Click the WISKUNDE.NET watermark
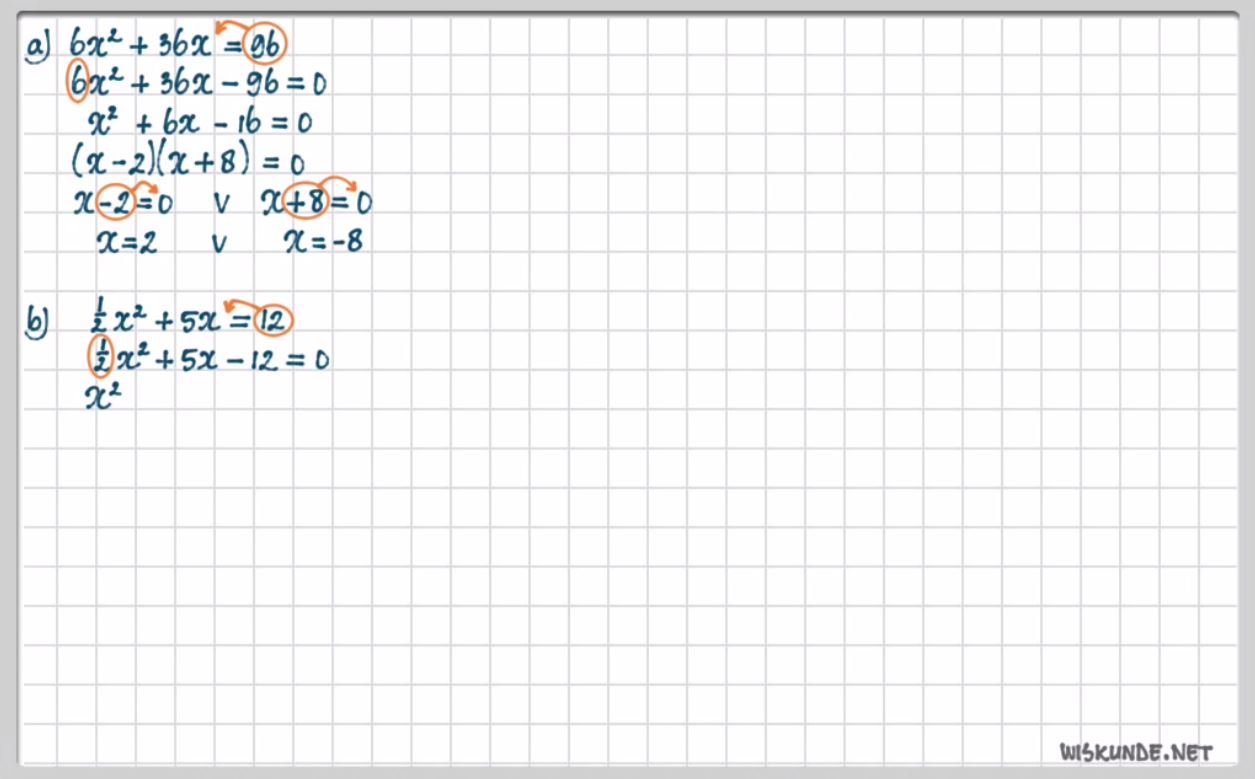The image size is (1255, 779). click(x=1135, y=752)
